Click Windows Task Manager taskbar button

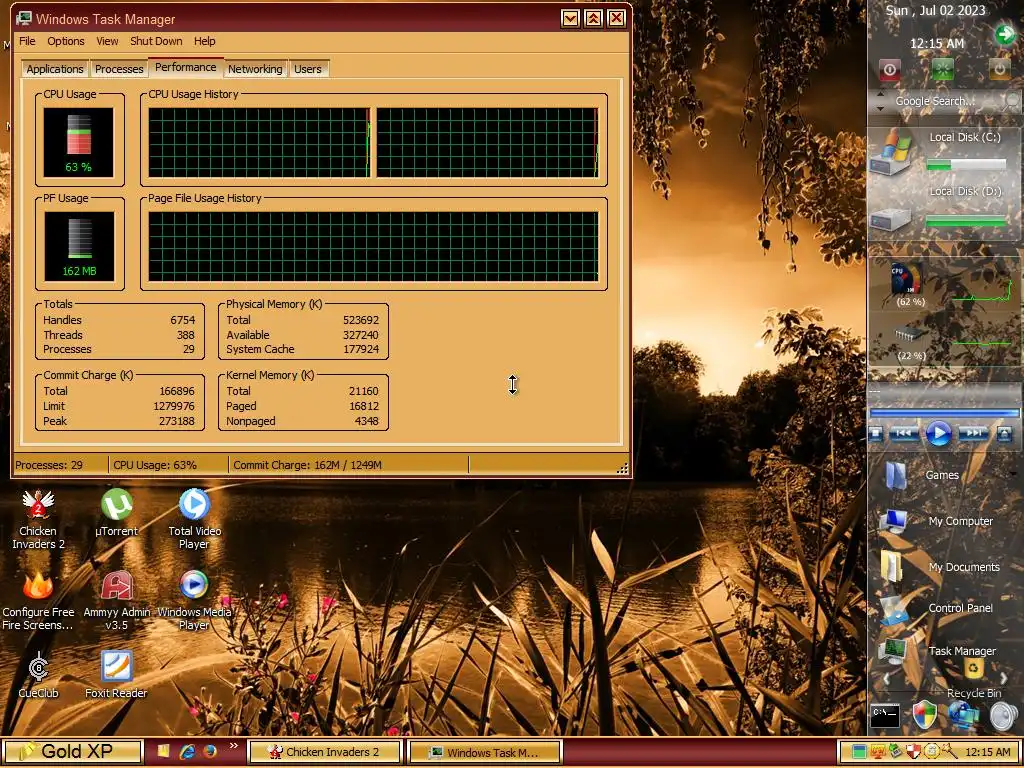pos(485,752)
